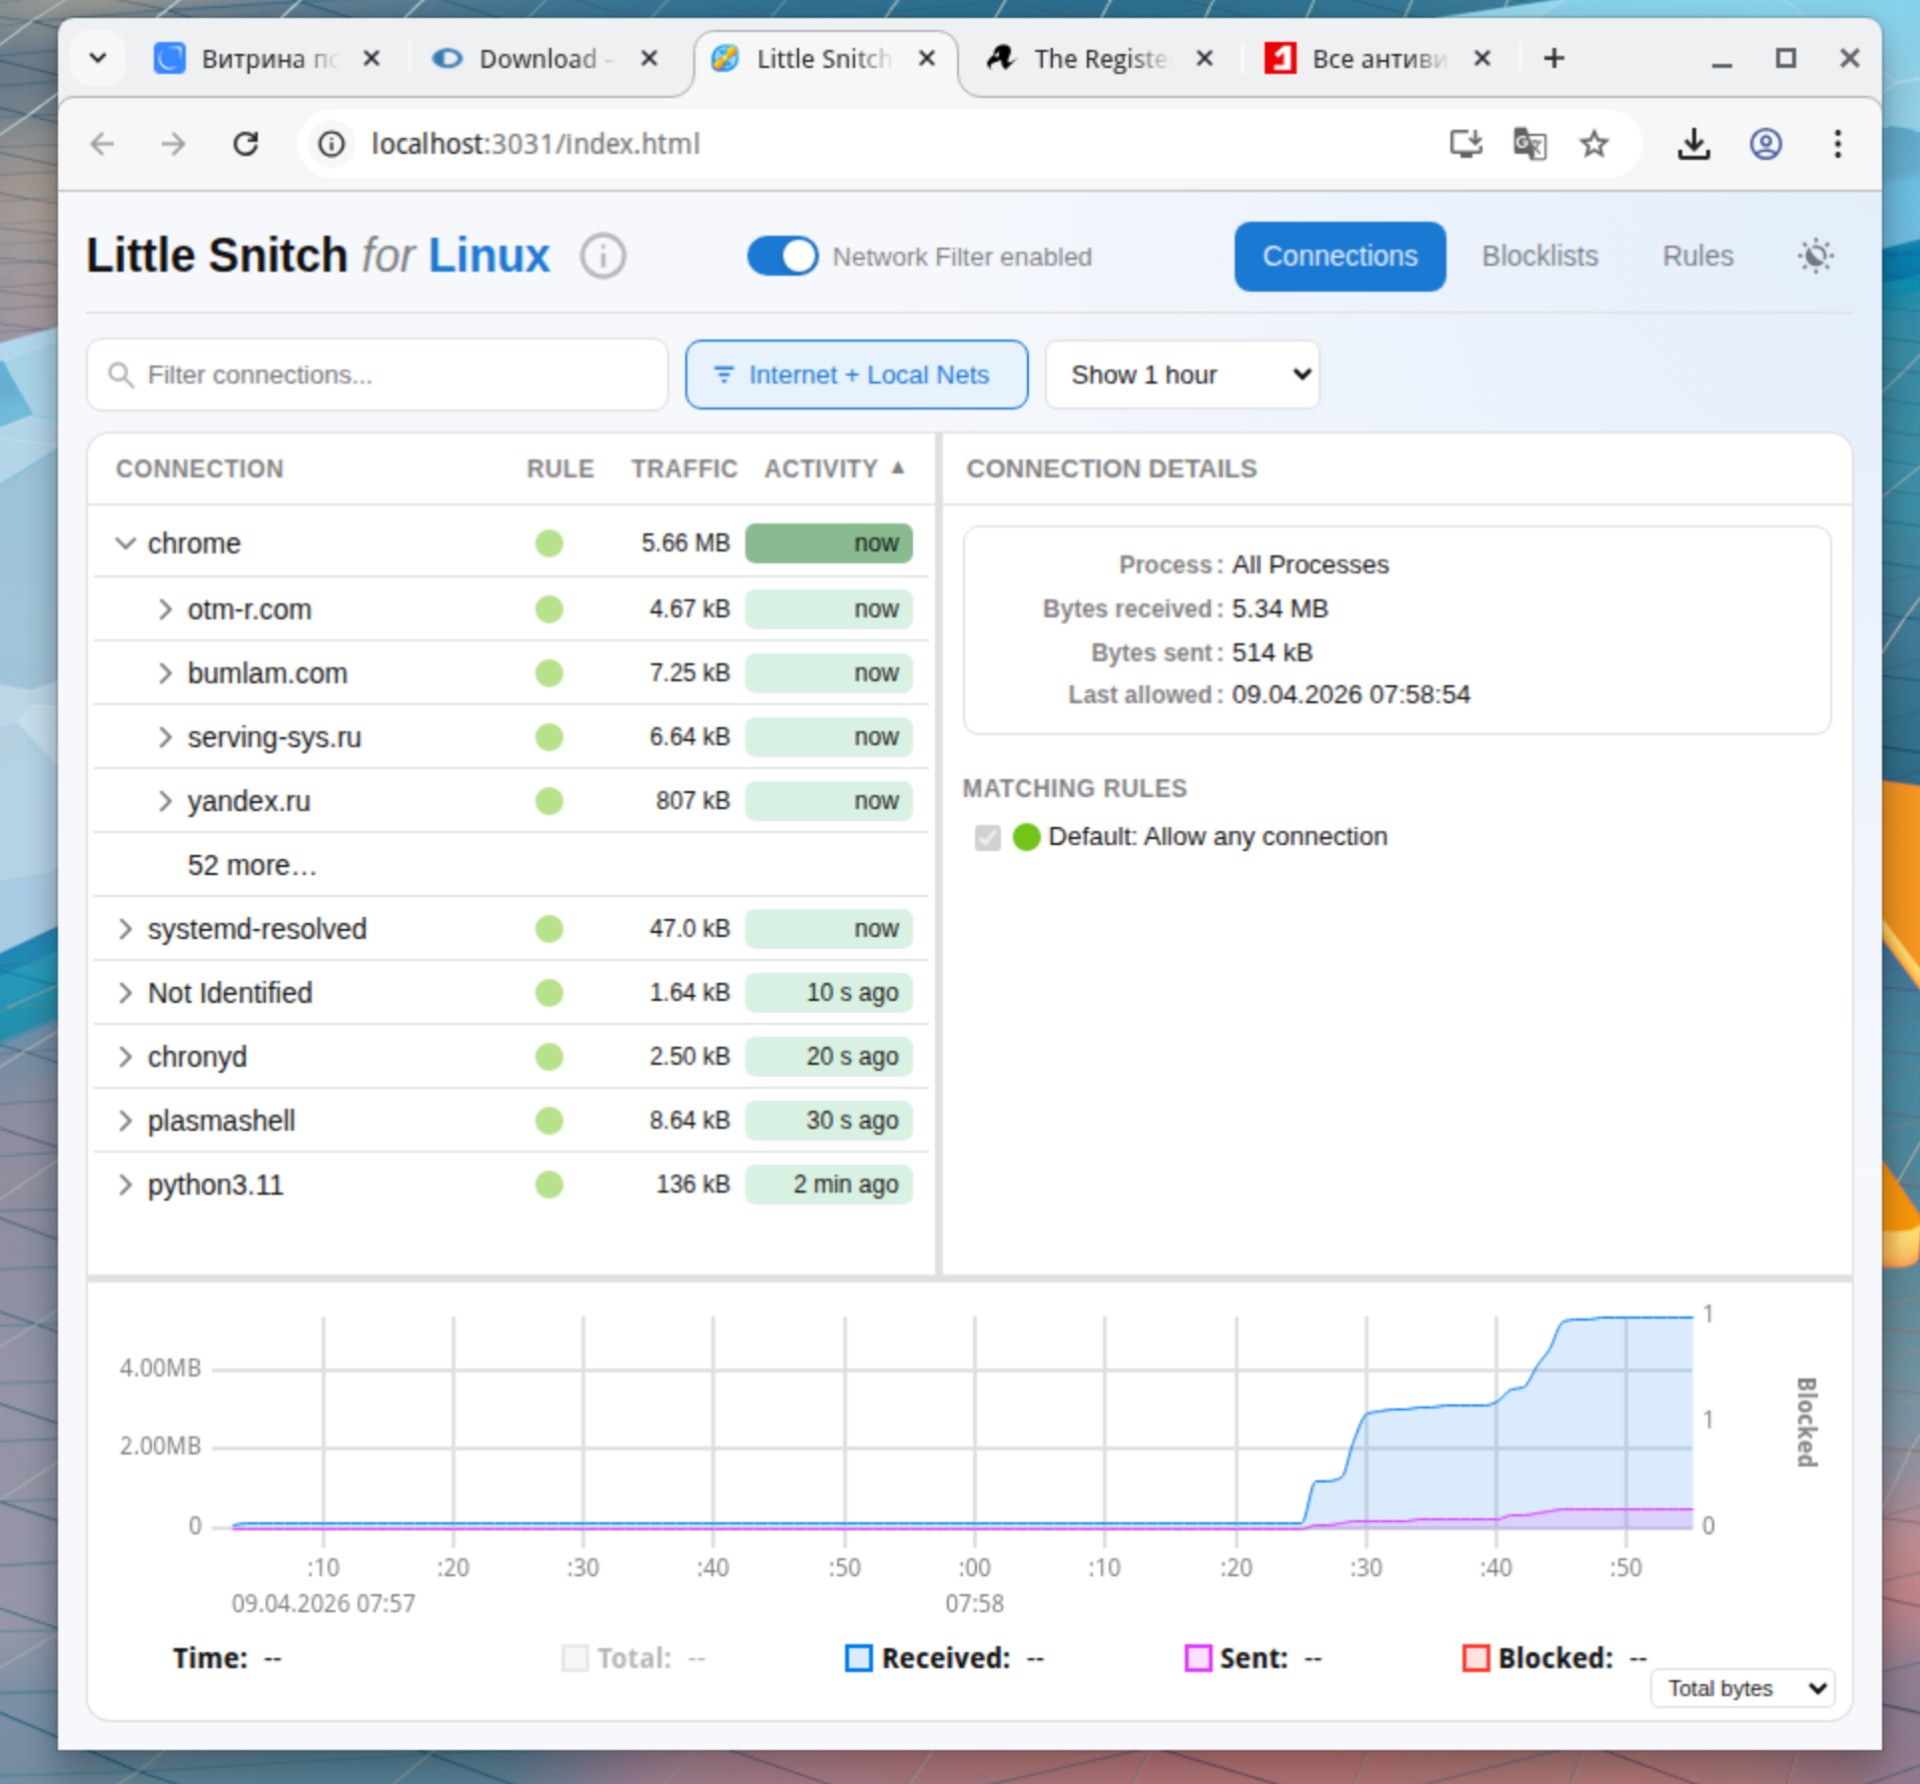Open the Show 1 hour dropdown

[x=1182, y=375]
